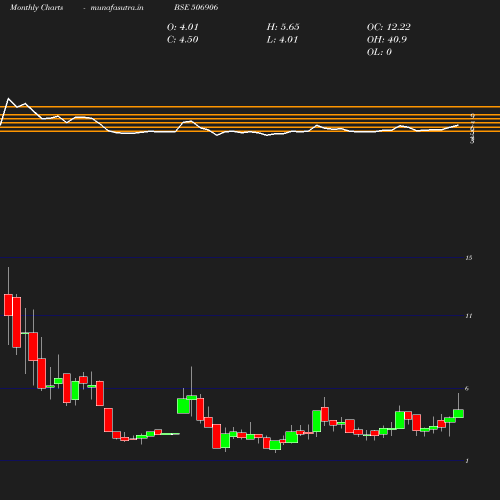Screen dimensions: 500x500
Task: Click the peak of the white indicator line
Action: [x=8, y=99]
